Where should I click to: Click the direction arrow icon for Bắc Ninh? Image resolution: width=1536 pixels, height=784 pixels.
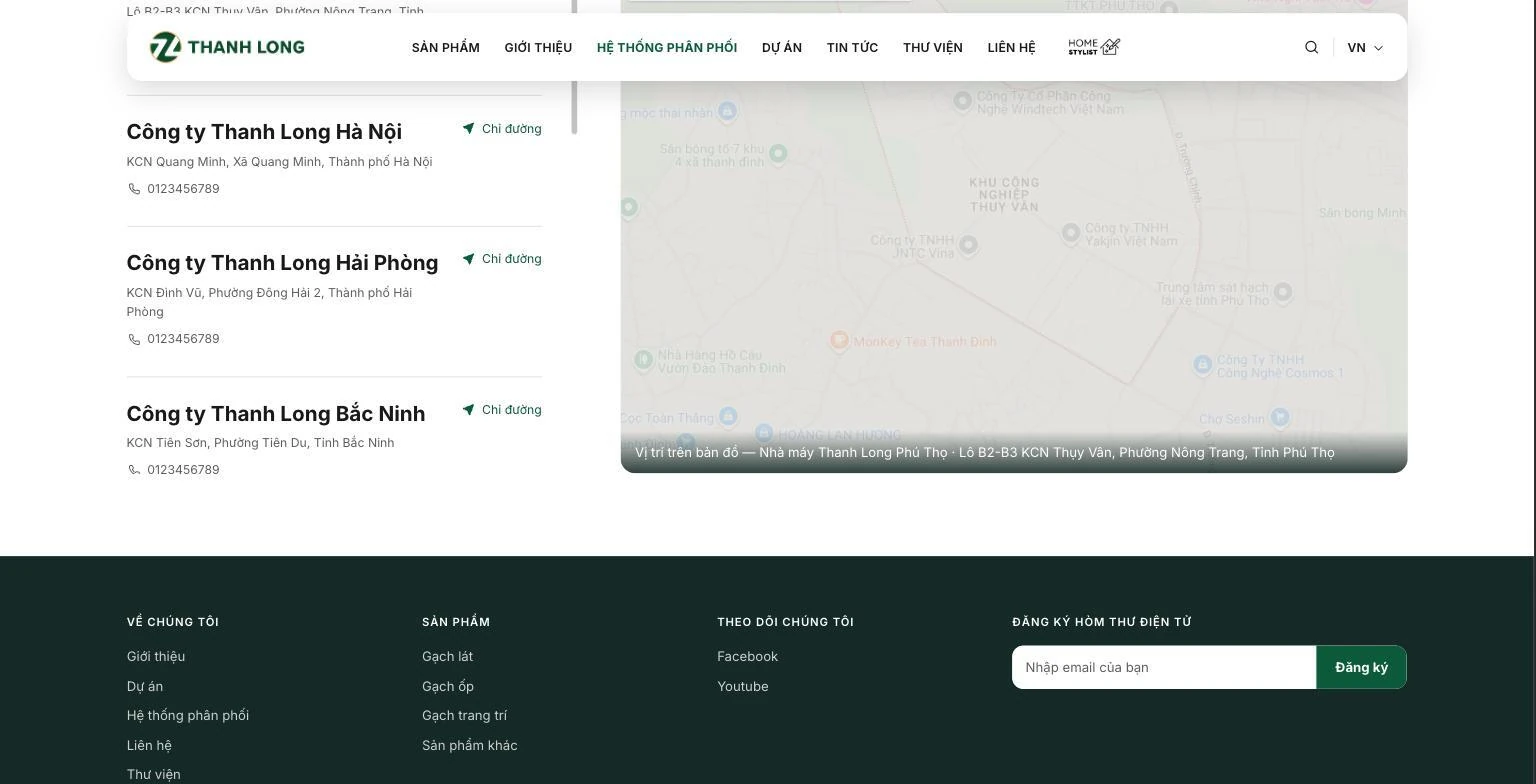[468, 410]
